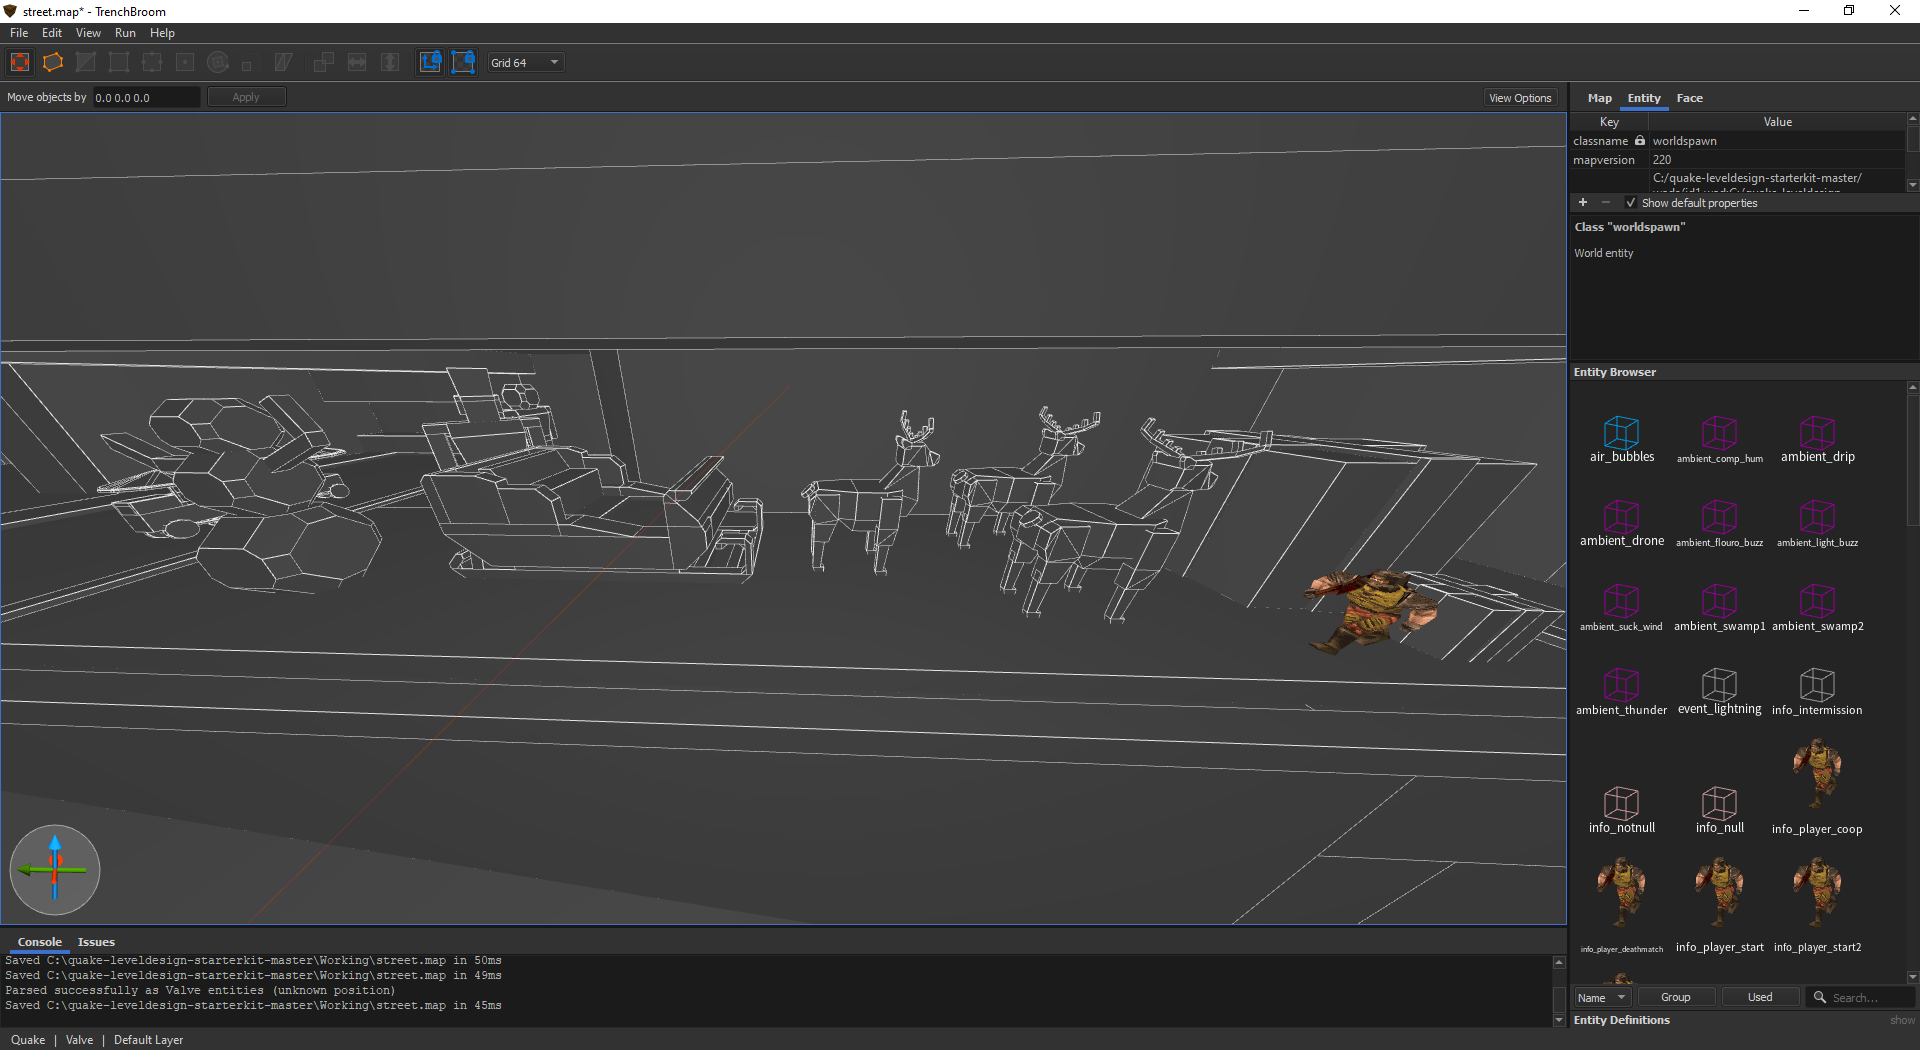
Task: Select info_player_coop entity model
Action: (1818, 775)
